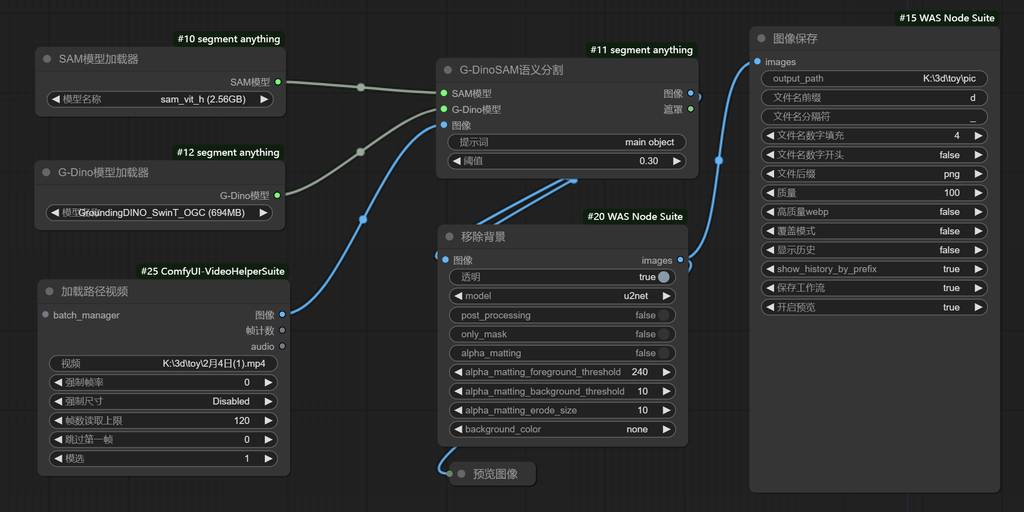
Task: Click right arrow on 文件后缀 png selector
Action: click(979, 174)
